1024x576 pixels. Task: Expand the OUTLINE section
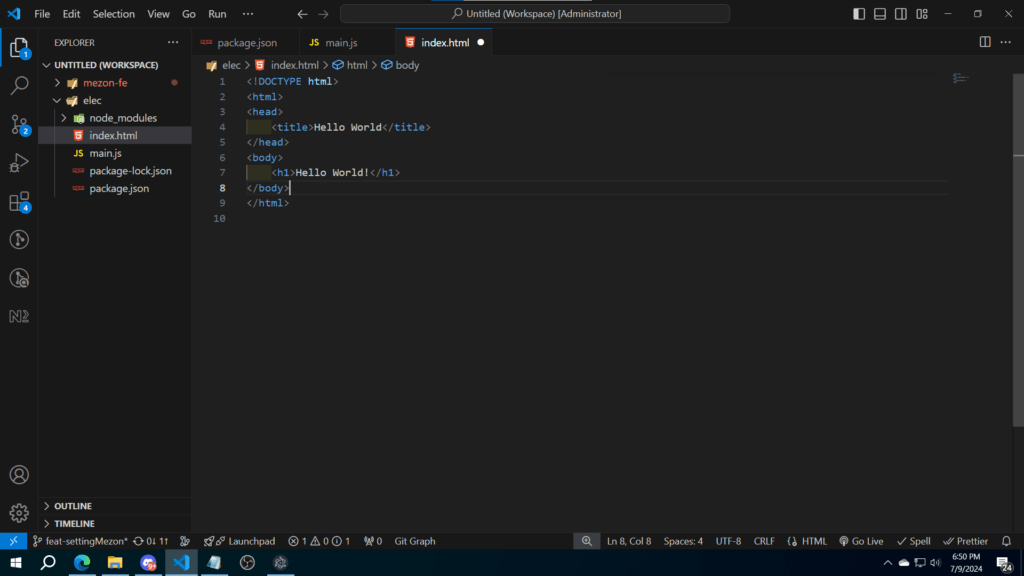click(72, 506)
